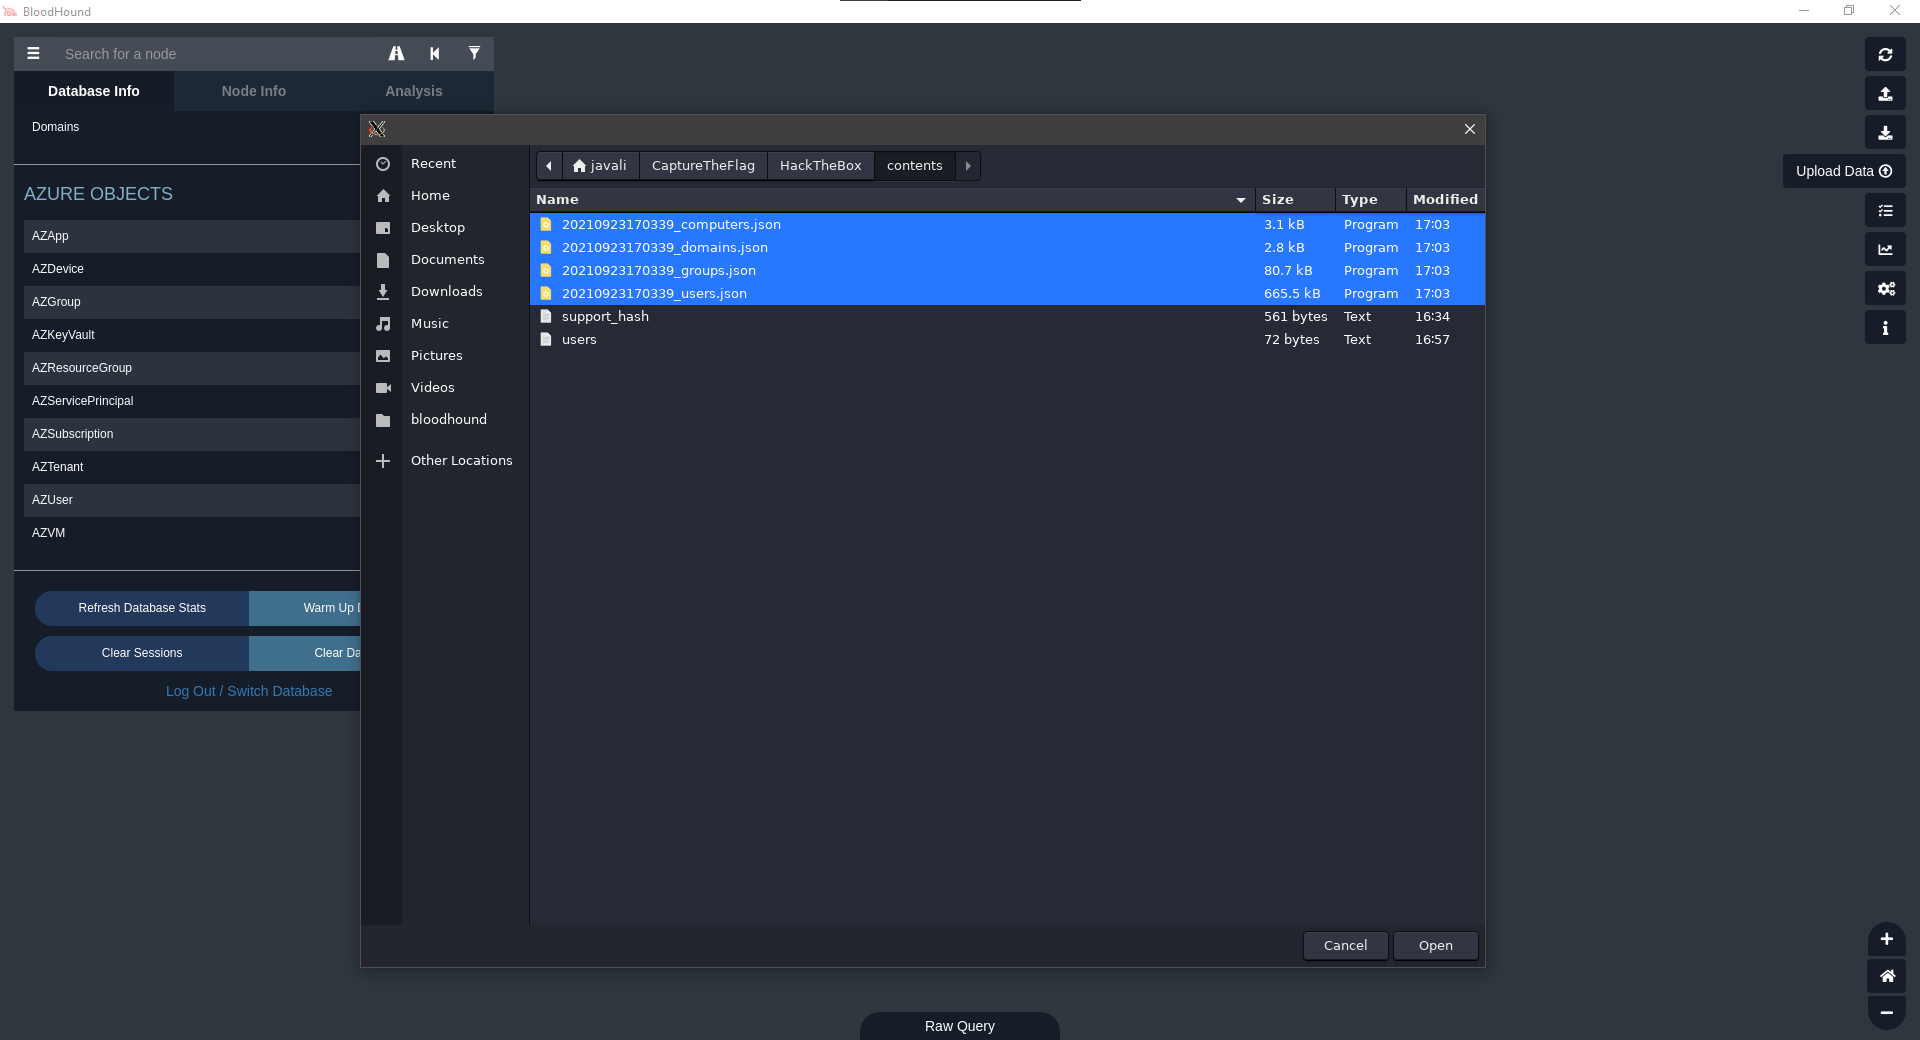Open Raw Query panel
The width and height of the screenshot is (1920, 1040).
960,1026
